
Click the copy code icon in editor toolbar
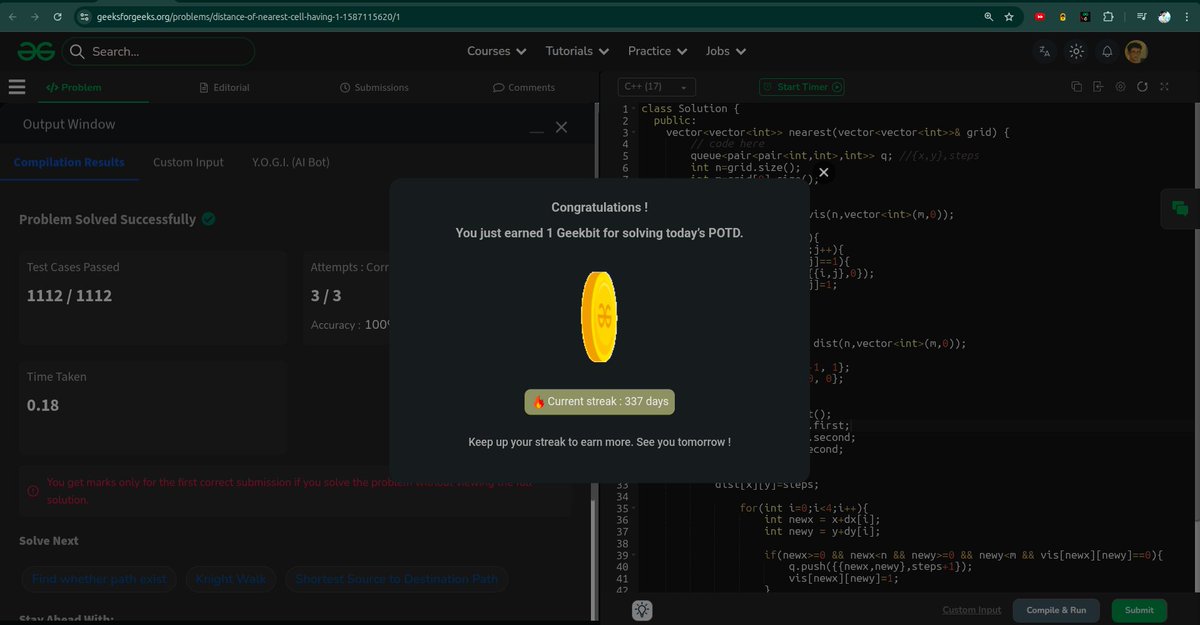(1076, 87)
